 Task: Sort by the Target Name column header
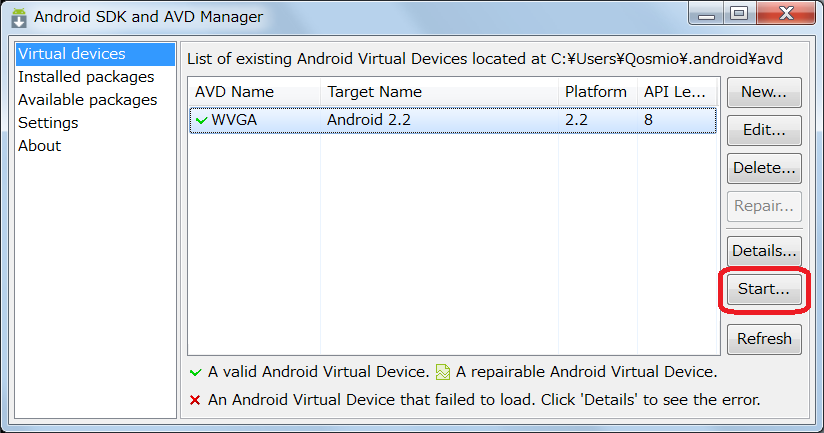[x=439, y=92]
